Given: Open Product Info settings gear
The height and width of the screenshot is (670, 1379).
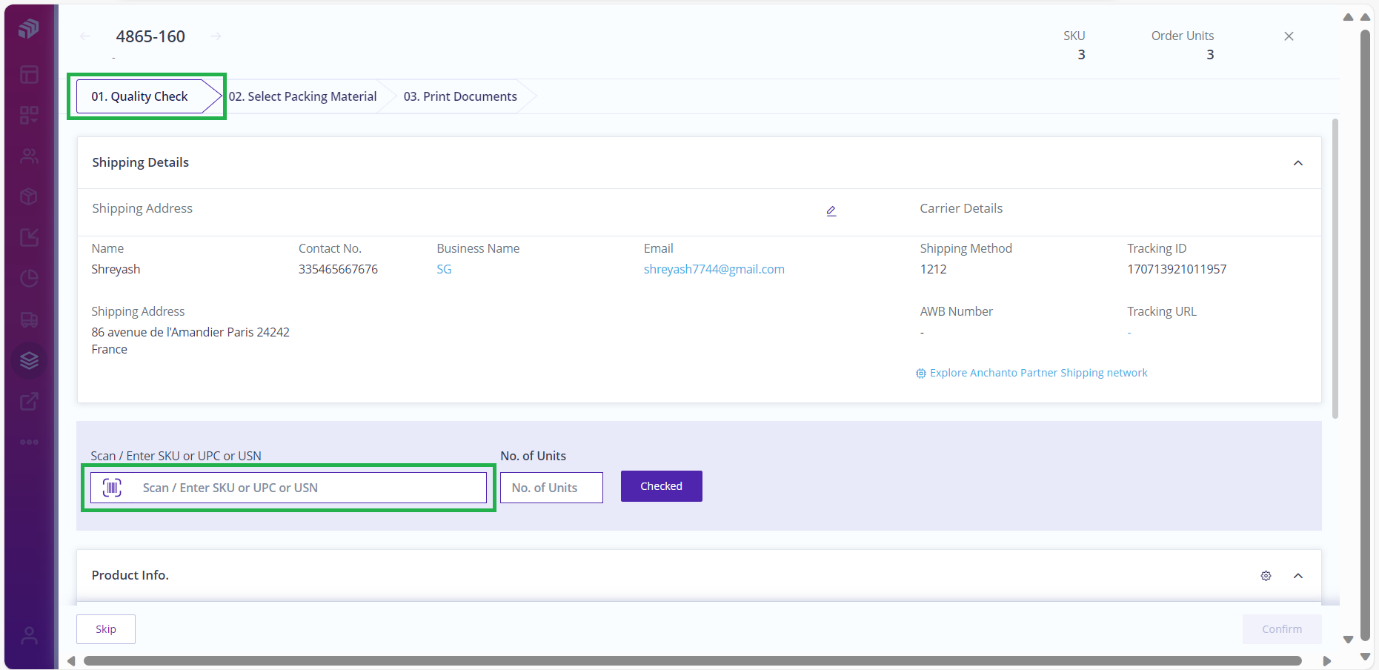Looking at the screenshot, I should 1266,576.
